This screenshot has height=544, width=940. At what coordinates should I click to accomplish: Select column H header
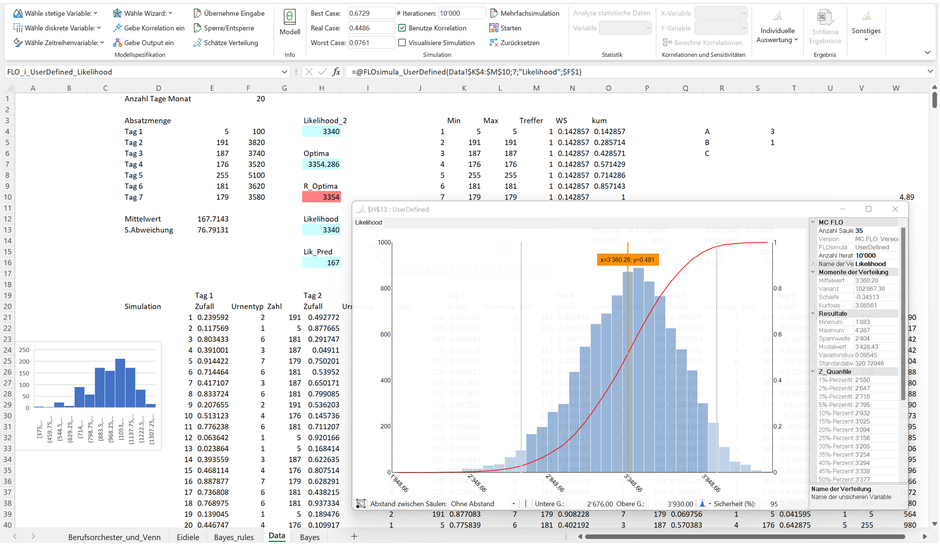tap(322, 88)
